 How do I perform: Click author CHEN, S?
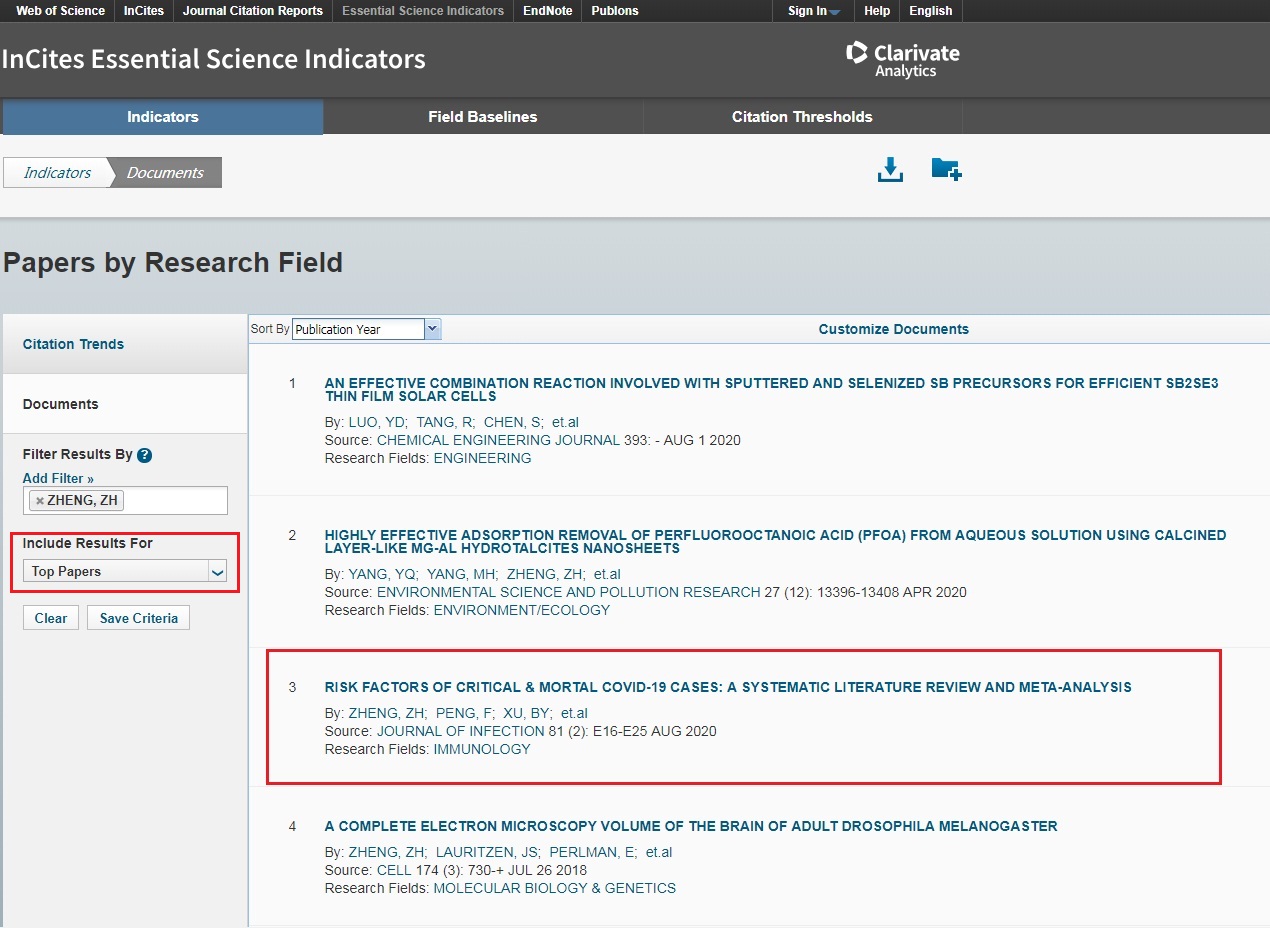pyautogui.click(x=513, y=422)
